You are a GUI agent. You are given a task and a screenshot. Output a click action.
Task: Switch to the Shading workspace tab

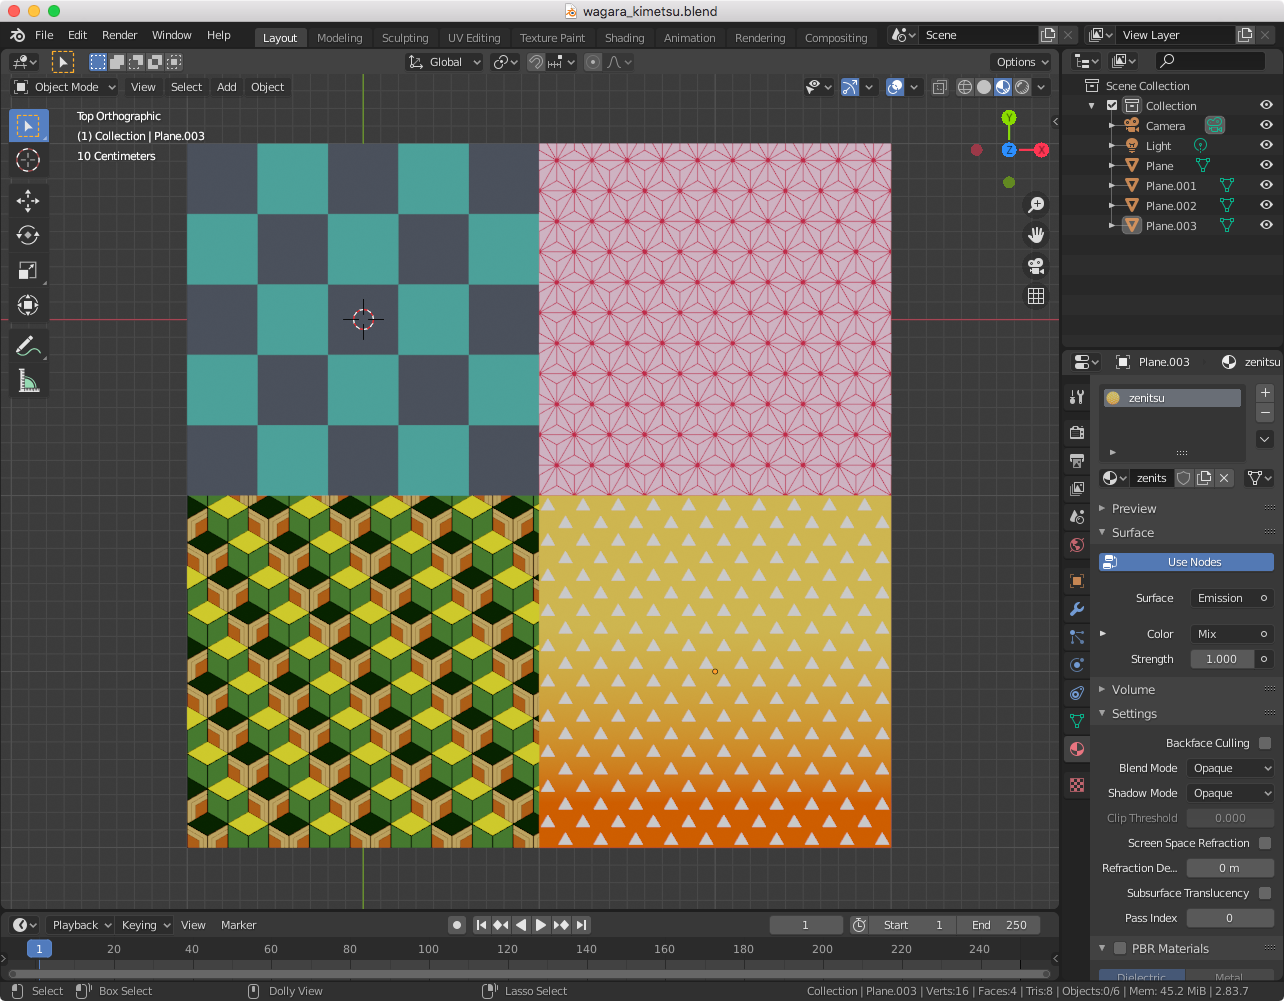pos(625,37)
